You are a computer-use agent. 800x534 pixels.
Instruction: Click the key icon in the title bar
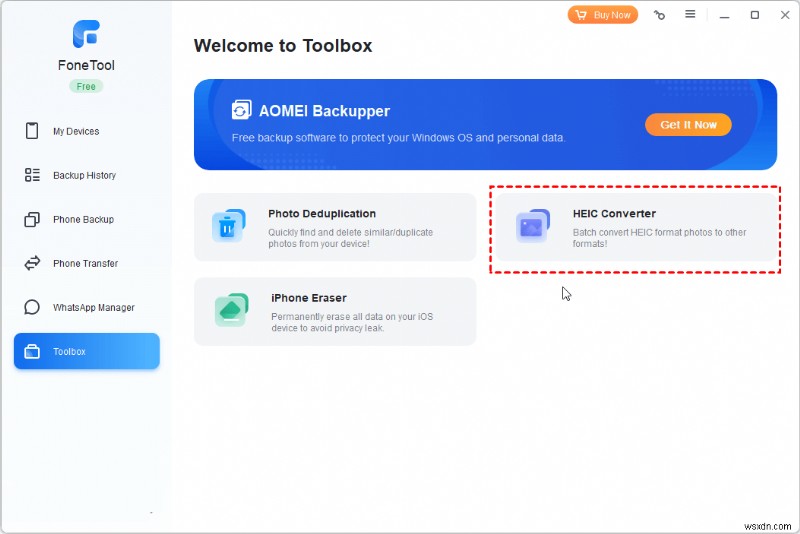pos(659,15)
